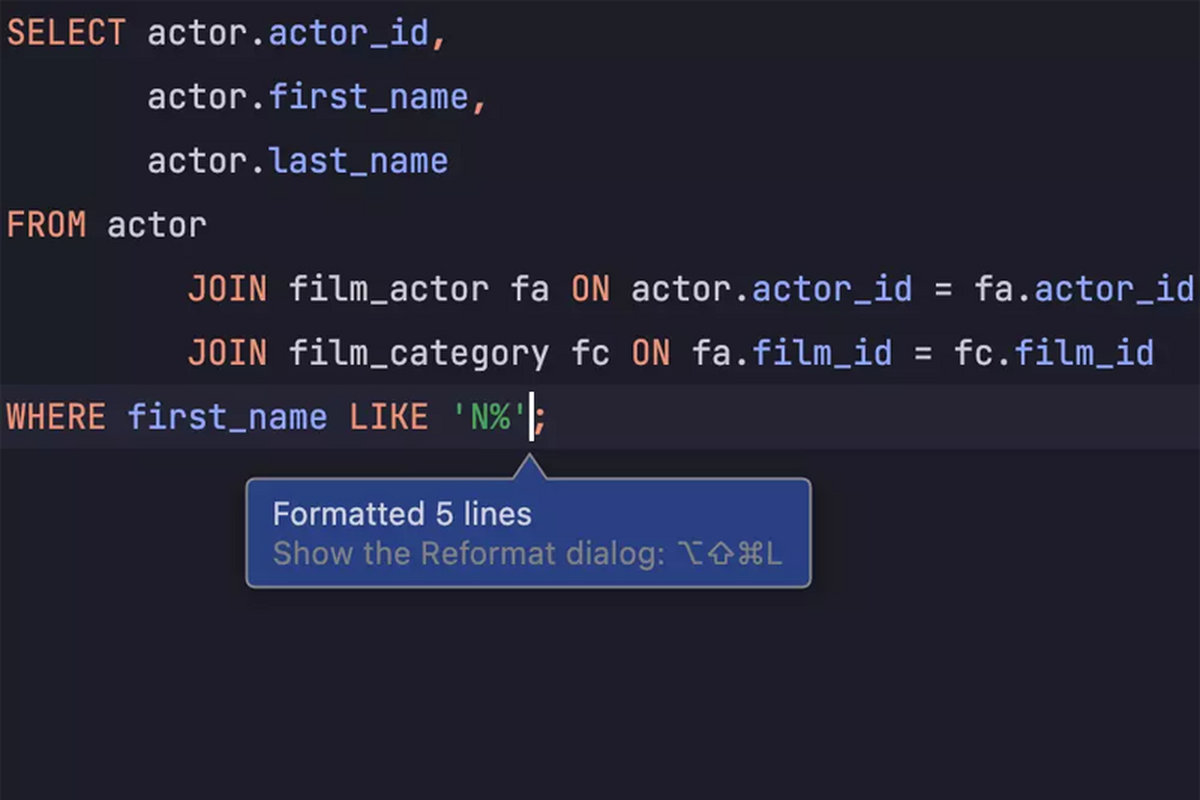The height and width of the screenshot is (800, 1200).
Task: Click fa.actor_id at end of first join
Action: [1084, 289]
